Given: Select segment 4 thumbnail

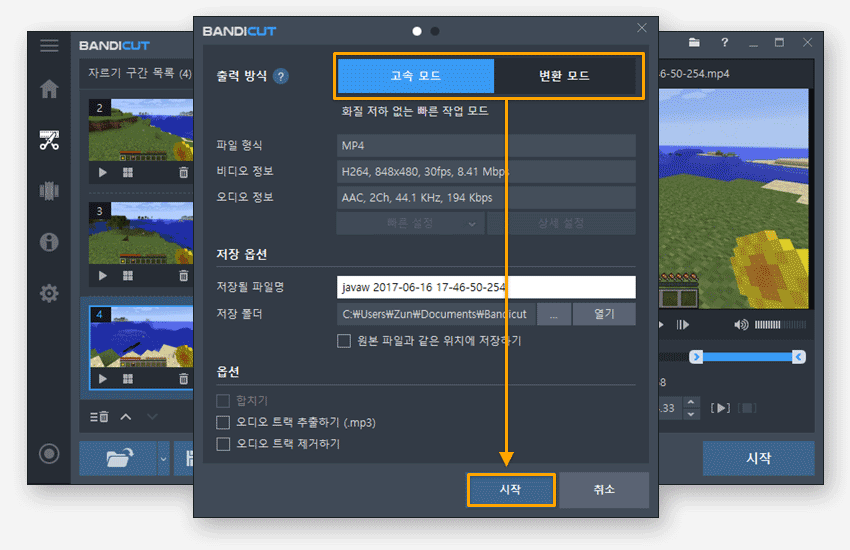Looking at the screenshot, I should point(141,337).
